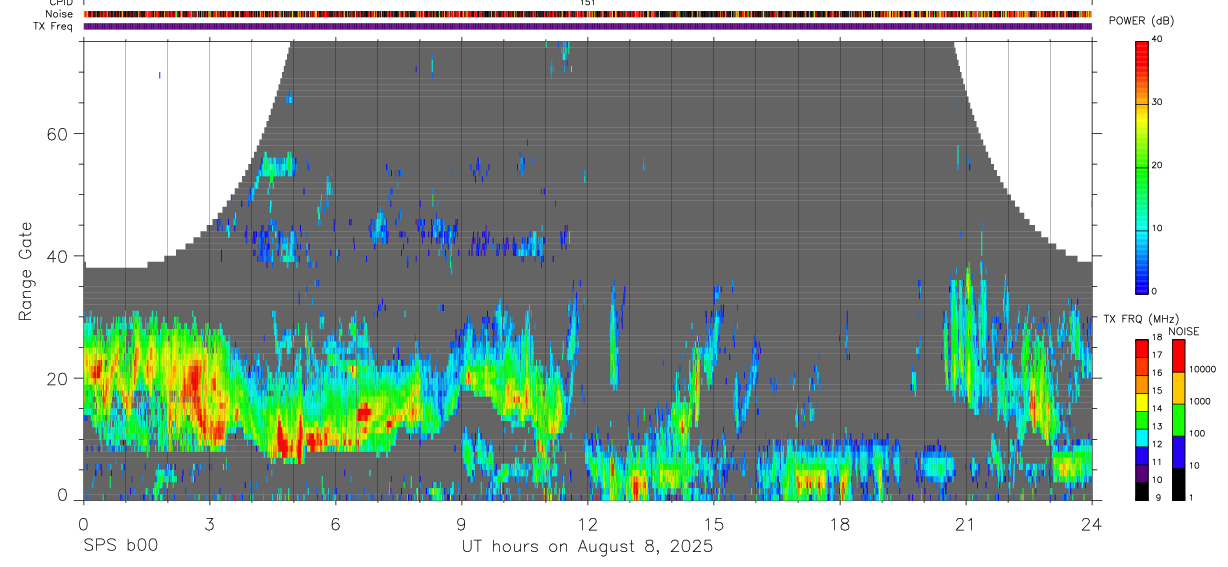This screenshot has width=1228, height=567.
Task: Click the 3 tick on the UT hours axis
Action: (209, 523)
